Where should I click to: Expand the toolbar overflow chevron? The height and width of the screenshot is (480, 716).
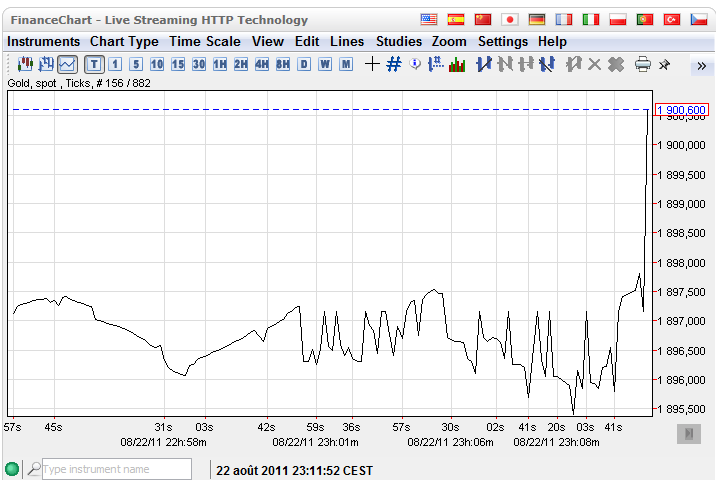point(701,64)
